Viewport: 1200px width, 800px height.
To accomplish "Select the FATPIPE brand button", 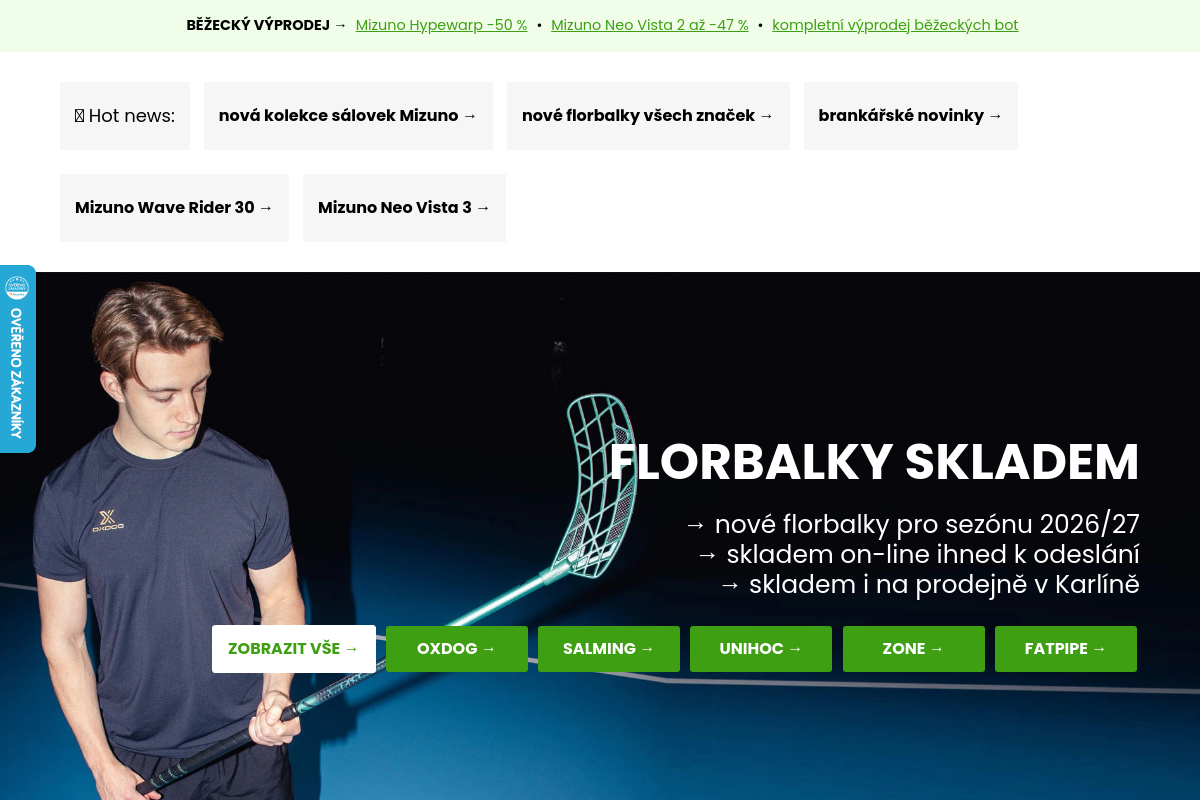I will [x=1066, y=649].
